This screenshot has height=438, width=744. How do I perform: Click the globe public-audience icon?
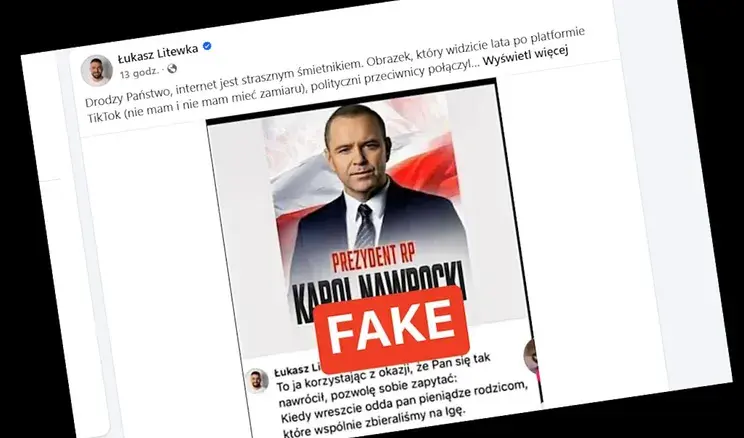[172, 68]
